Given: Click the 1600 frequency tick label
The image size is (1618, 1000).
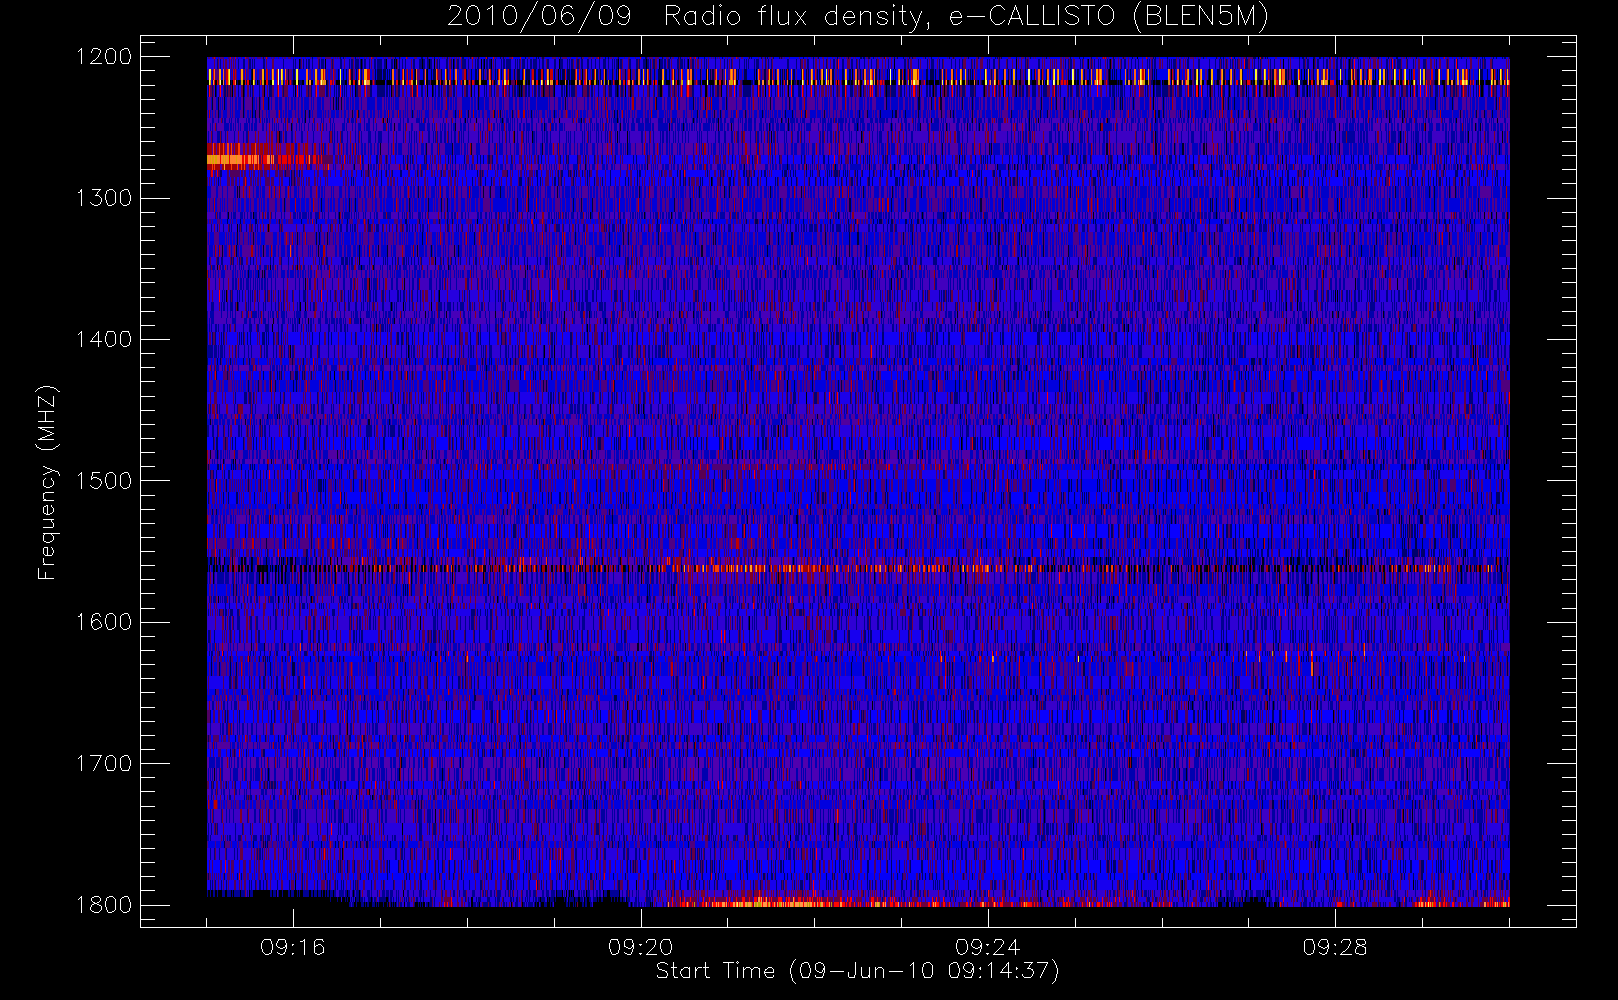Looking at the screenshot, I should 104,622.
